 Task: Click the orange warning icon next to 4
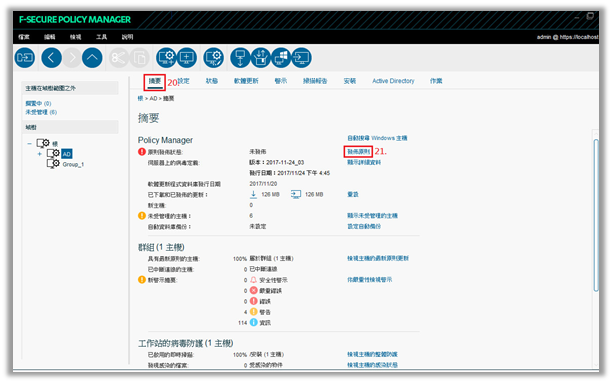(x=253, y=312)
